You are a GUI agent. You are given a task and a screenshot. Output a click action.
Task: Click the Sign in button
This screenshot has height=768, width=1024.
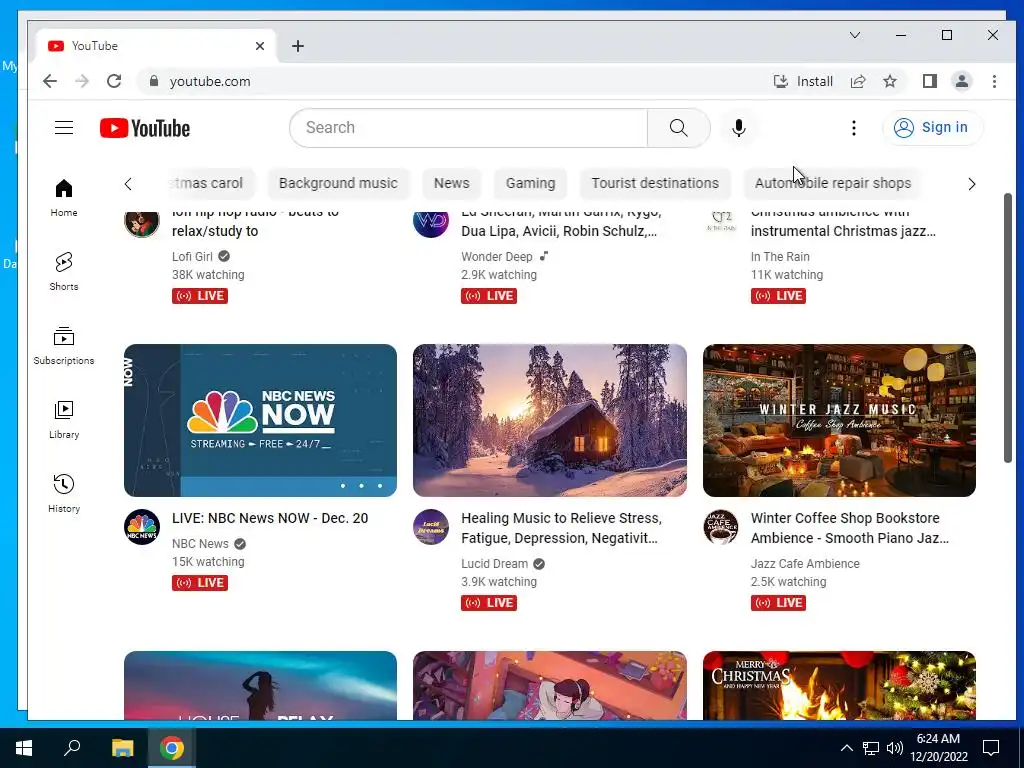tap(932, 127)
